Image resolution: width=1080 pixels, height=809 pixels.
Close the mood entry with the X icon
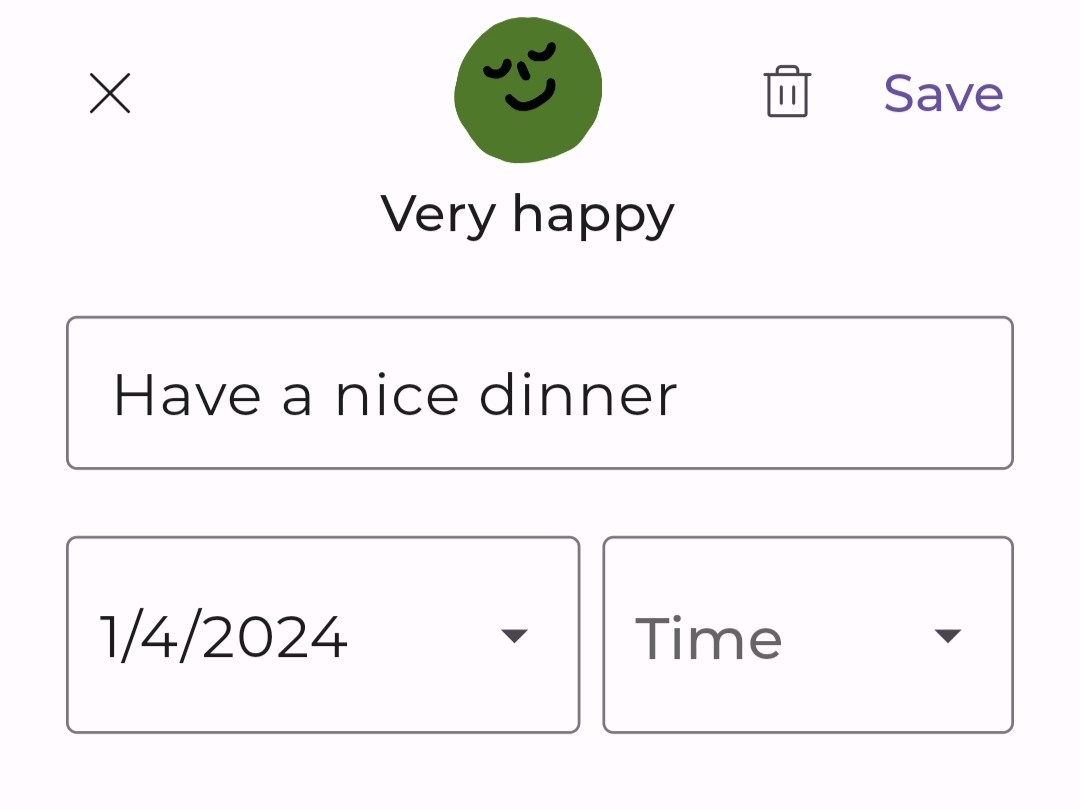(110, 93)
